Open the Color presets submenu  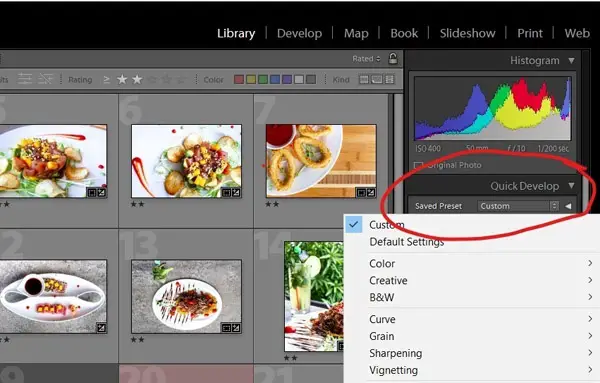click(x=472, y=264)
